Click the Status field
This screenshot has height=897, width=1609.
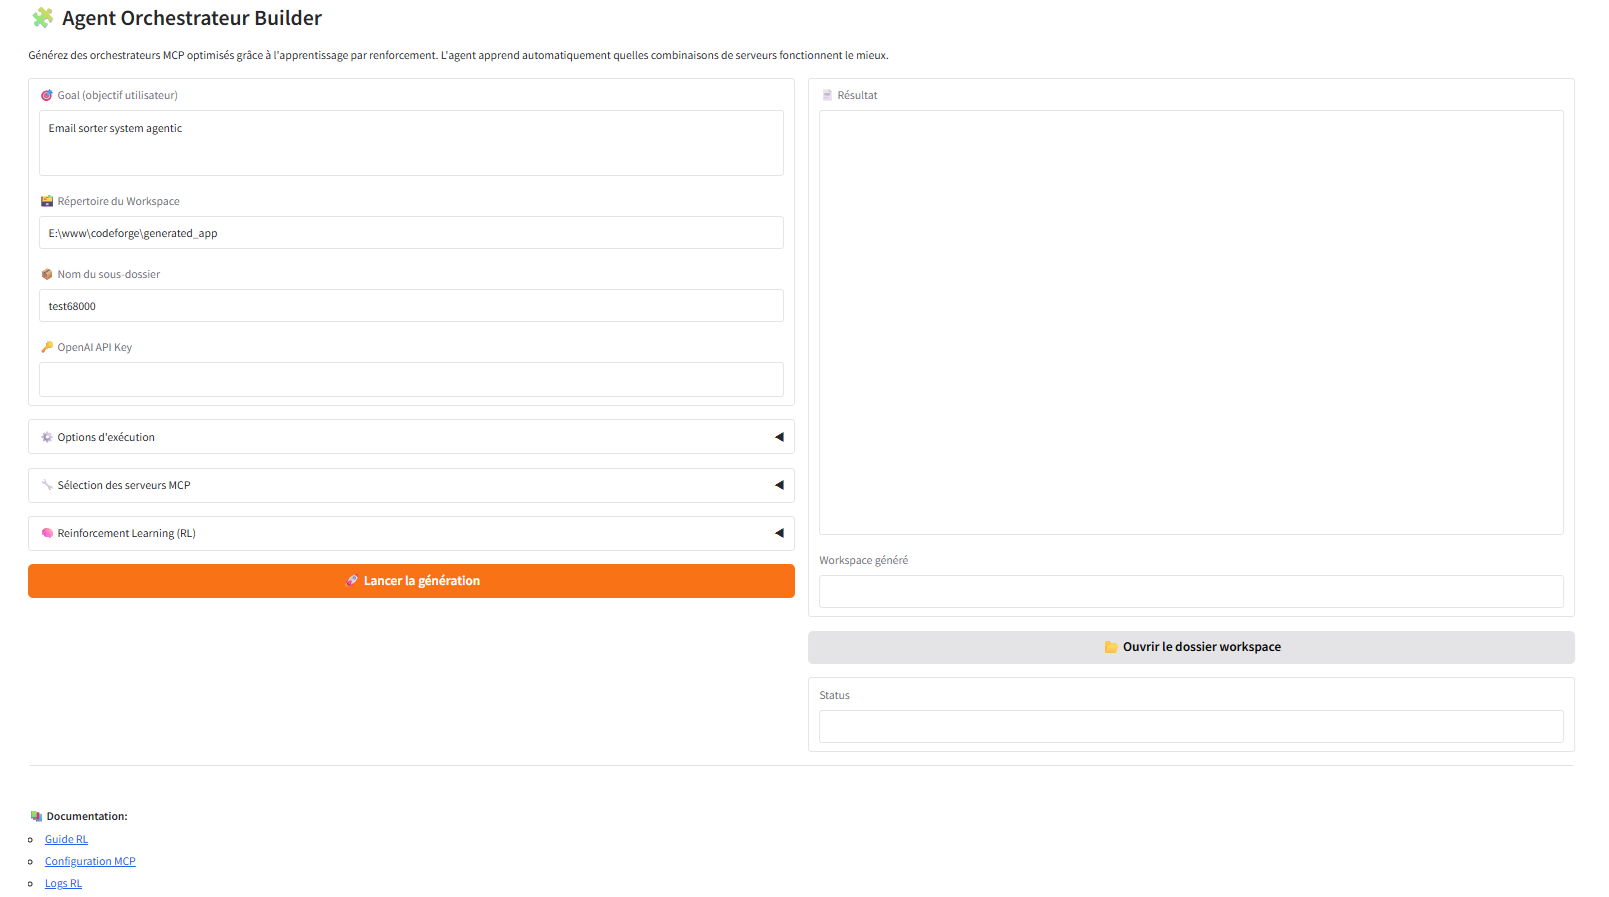pos(1191,726)
